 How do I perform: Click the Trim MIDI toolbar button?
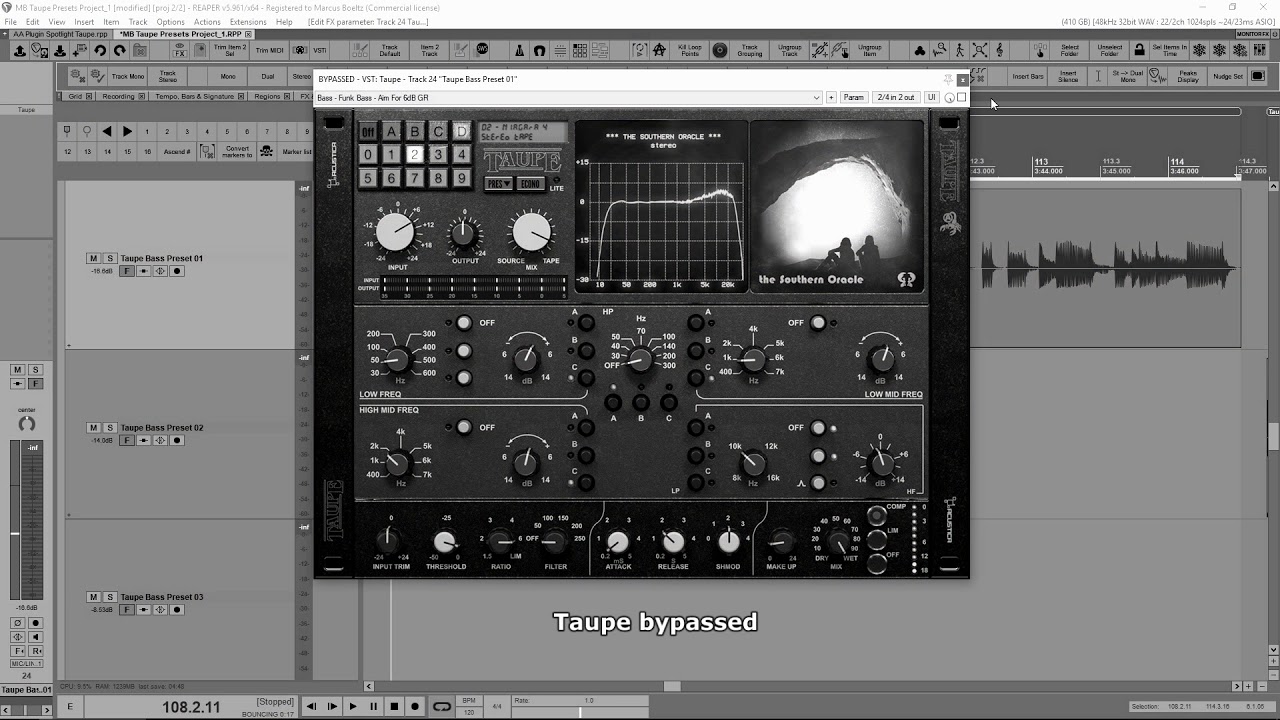click(270, 50)
